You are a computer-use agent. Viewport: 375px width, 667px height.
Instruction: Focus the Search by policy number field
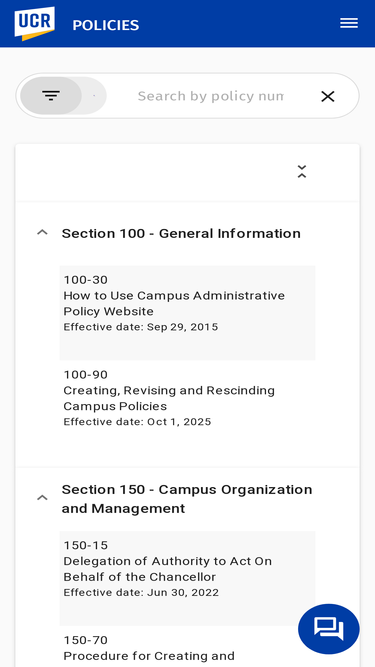coord(210,96)
